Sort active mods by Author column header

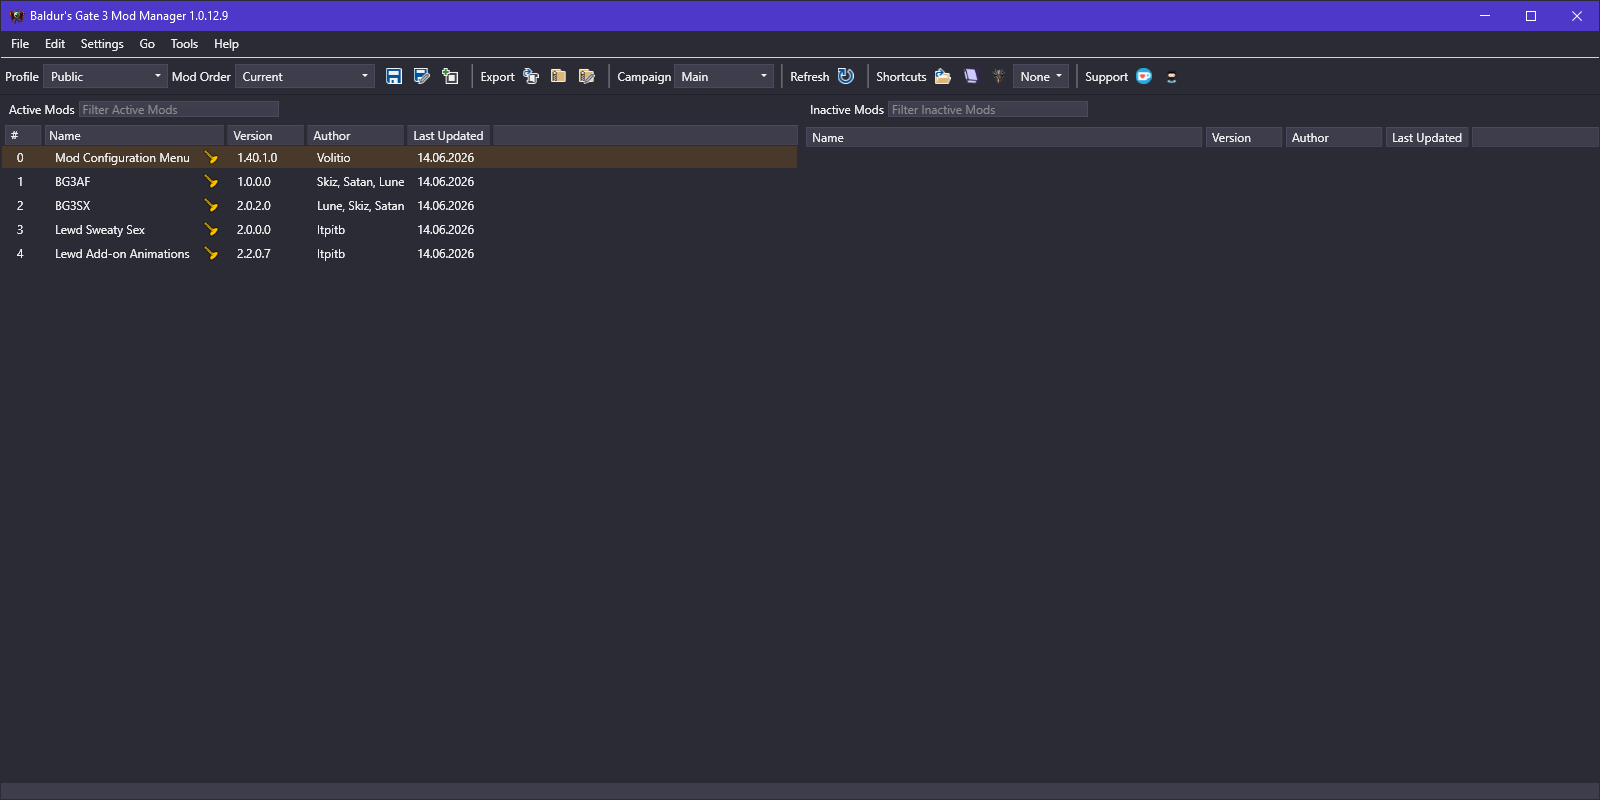pyautogui.click(x=356, y=136)
